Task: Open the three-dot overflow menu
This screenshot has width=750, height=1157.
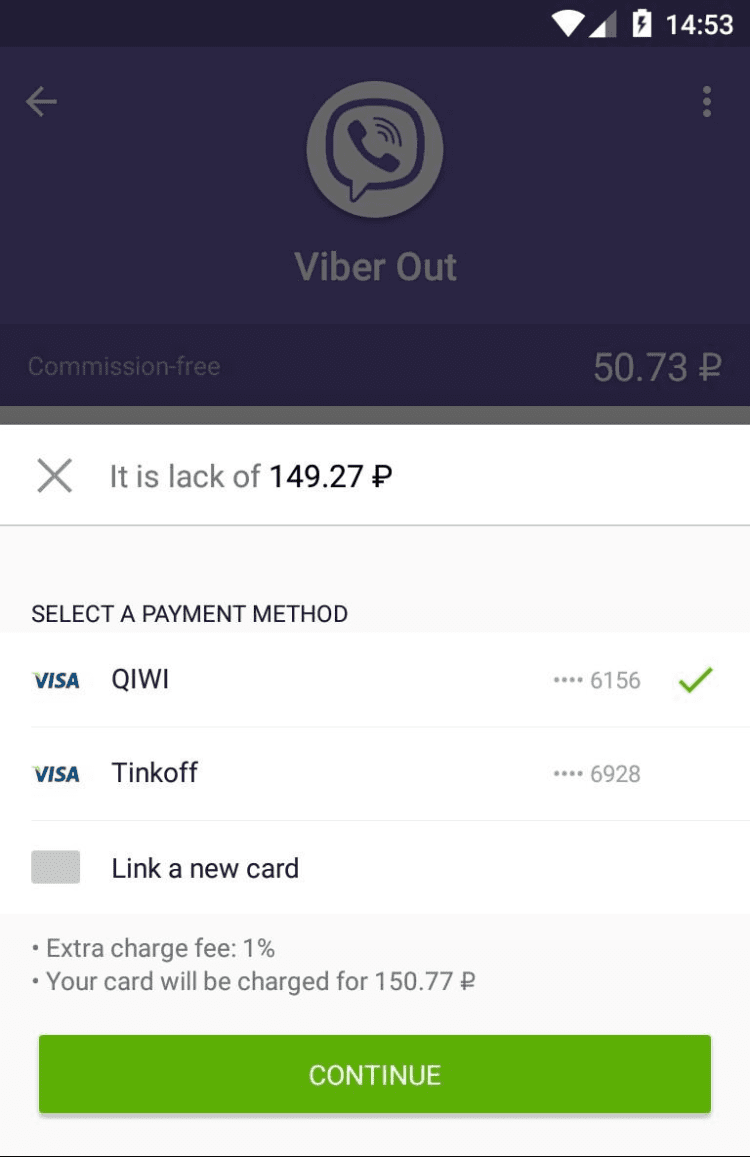Action: (707, 101)
